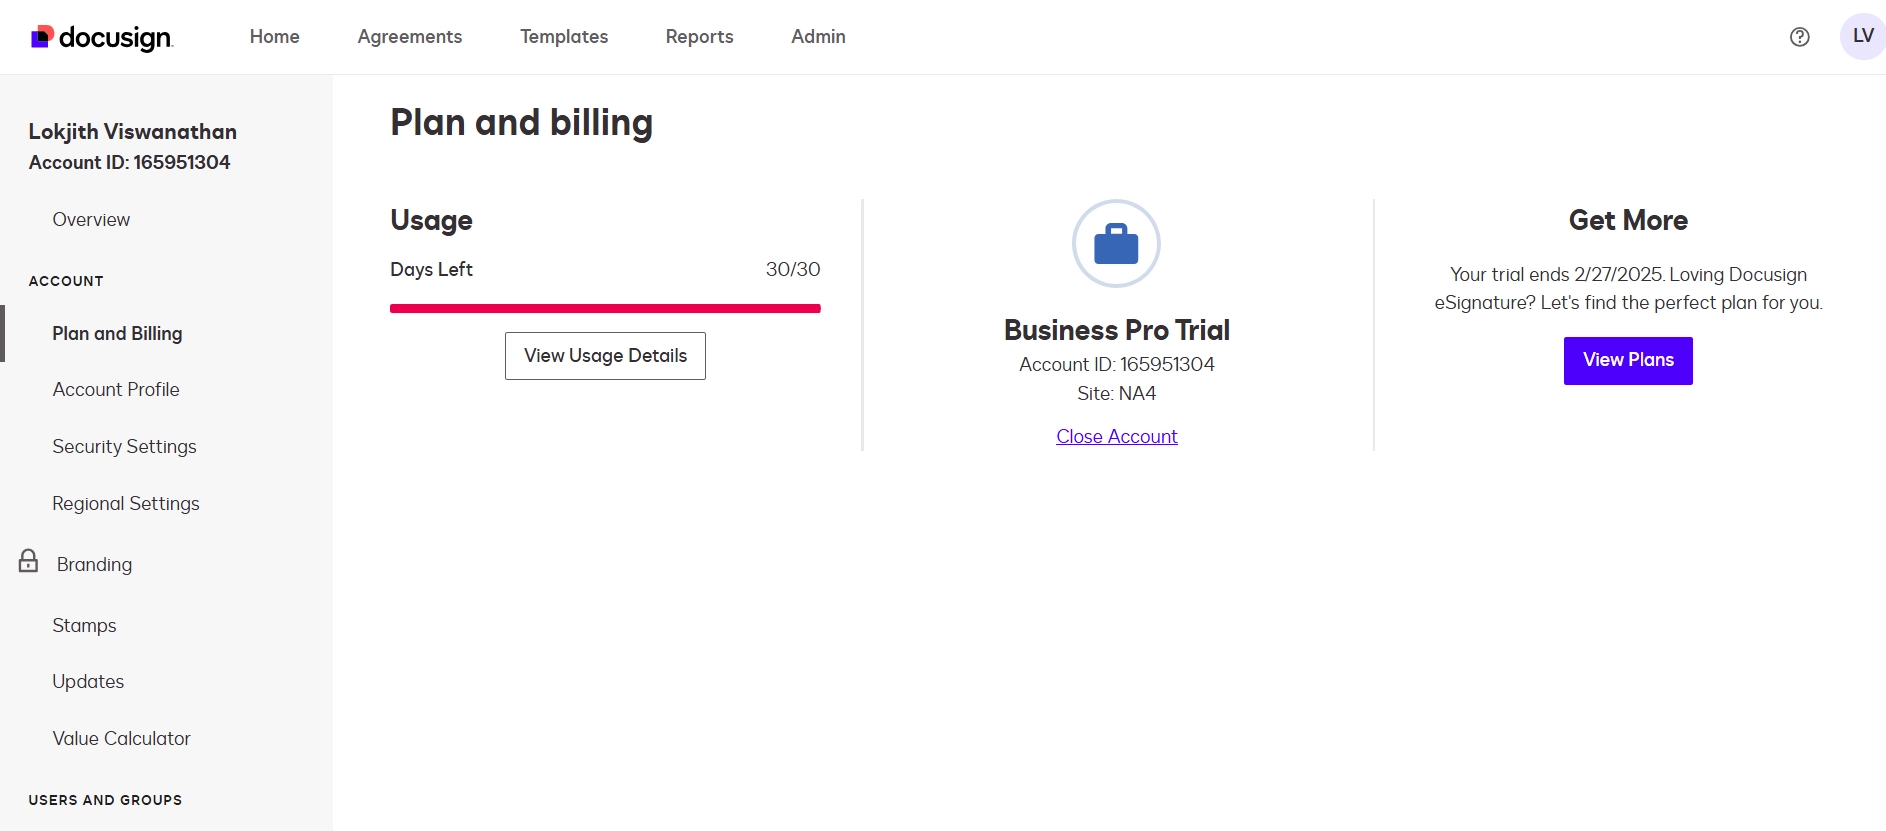Screen dimensions: 1886x831
Task: Open the Reports tab
Action: point(700,37)
